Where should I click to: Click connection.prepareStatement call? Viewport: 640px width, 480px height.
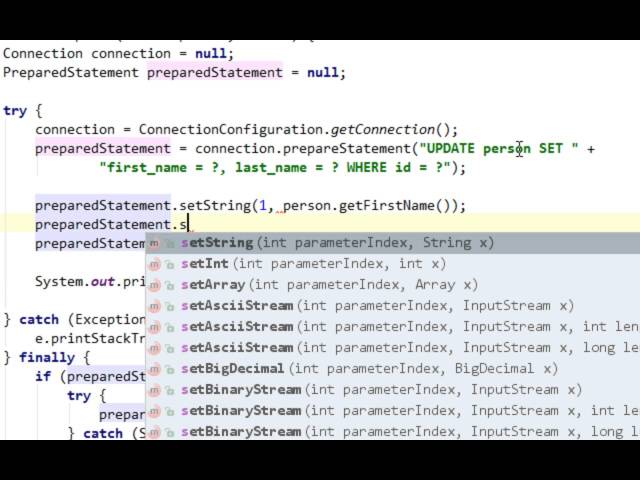click(x=303, y=149)
